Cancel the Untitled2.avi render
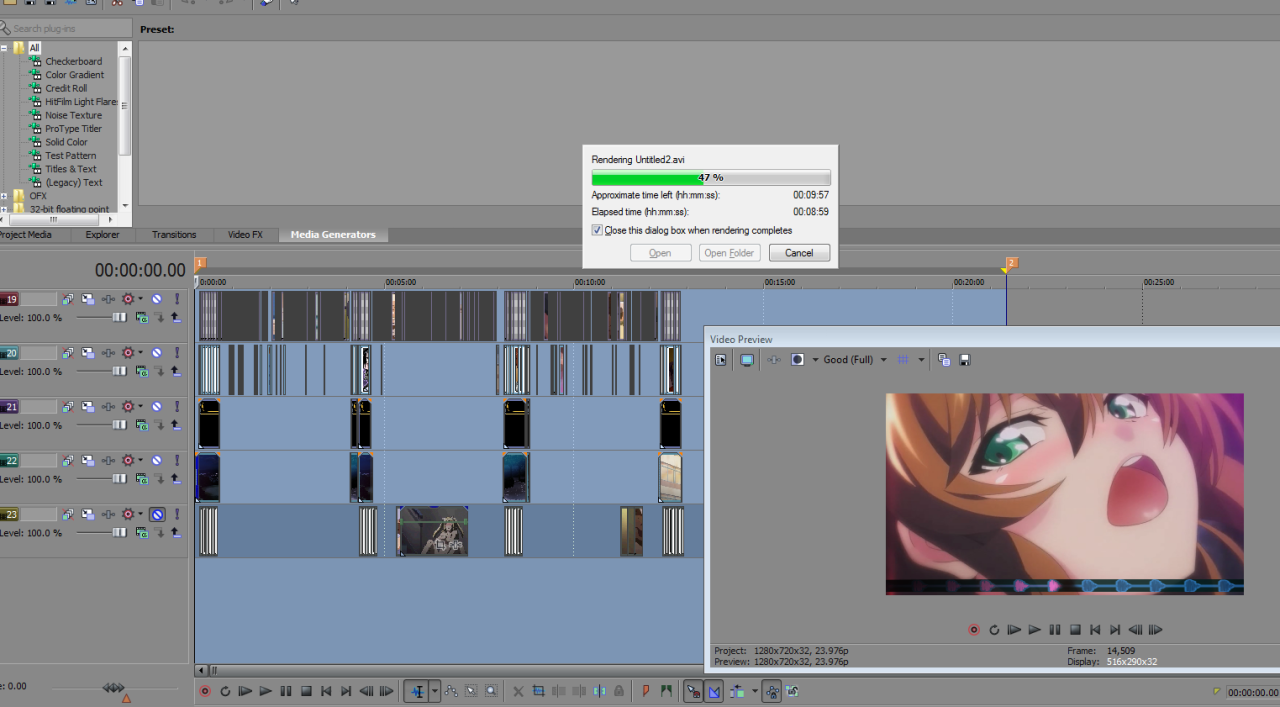 (x=799, y=253)
